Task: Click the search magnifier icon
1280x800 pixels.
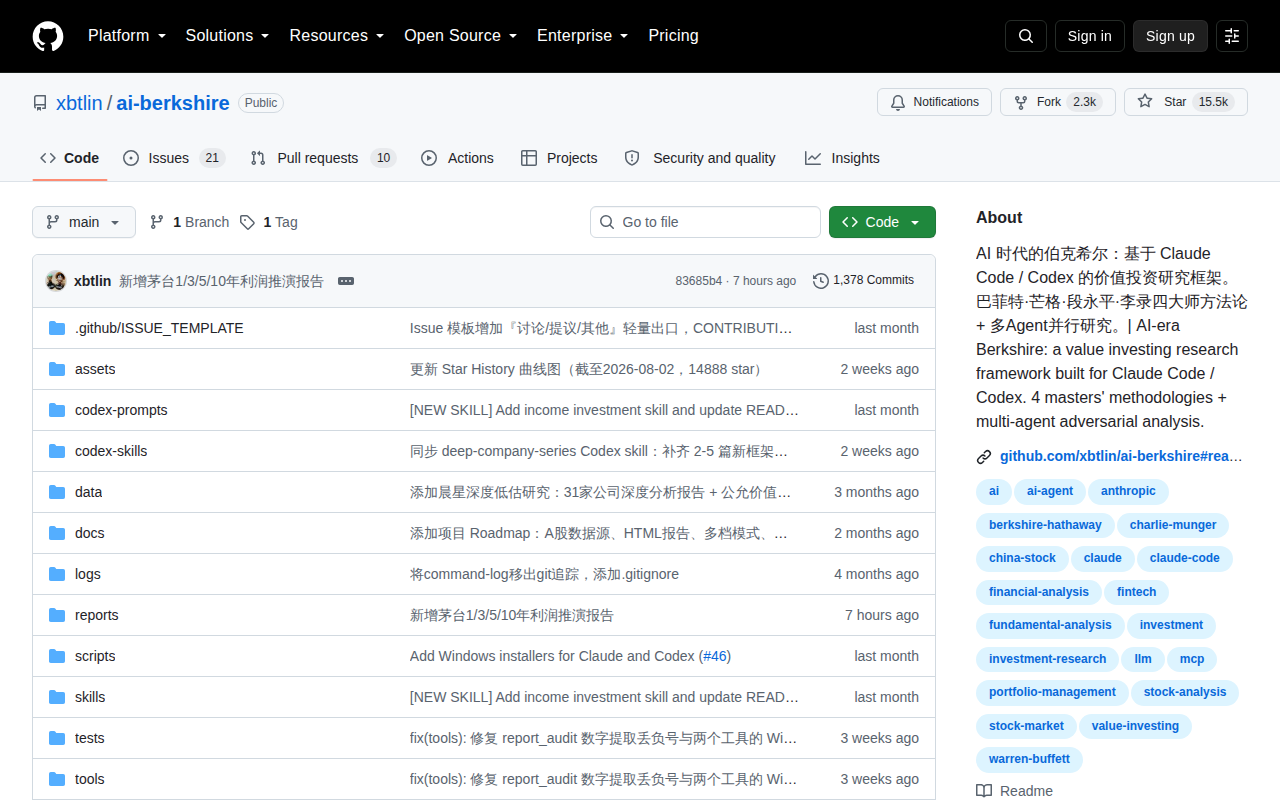Action: click(1026, 36)
